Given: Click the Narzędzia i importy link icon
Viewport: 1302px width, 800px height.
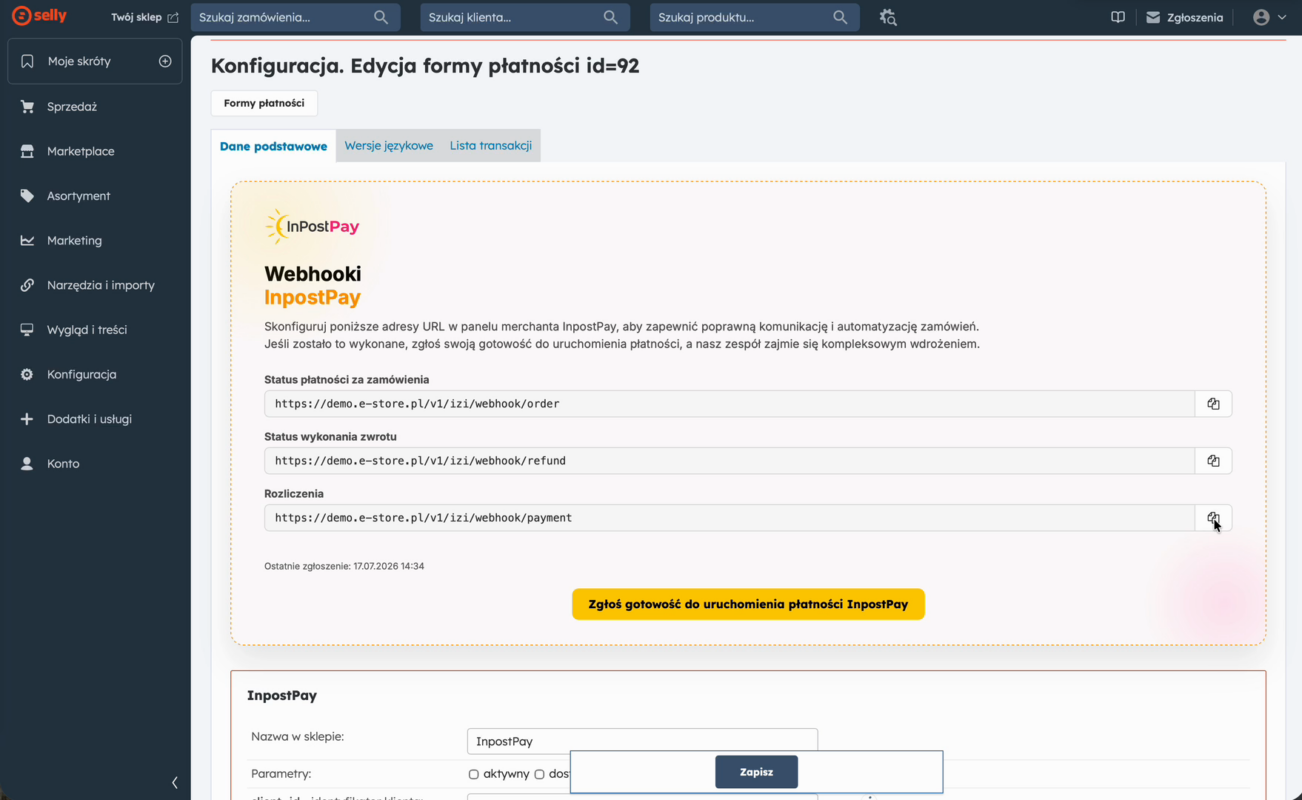Looking at the screenshot, I should point(27,285).
